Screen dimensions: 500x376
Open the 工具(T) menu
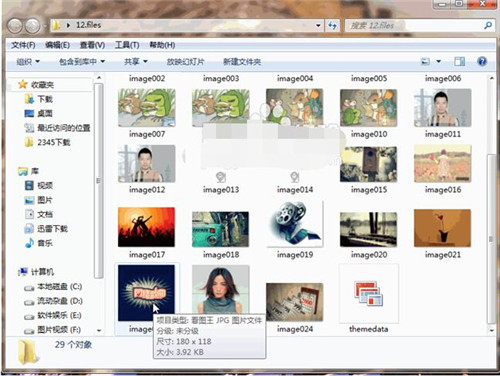pyautogui.click(x=127, y=45)
